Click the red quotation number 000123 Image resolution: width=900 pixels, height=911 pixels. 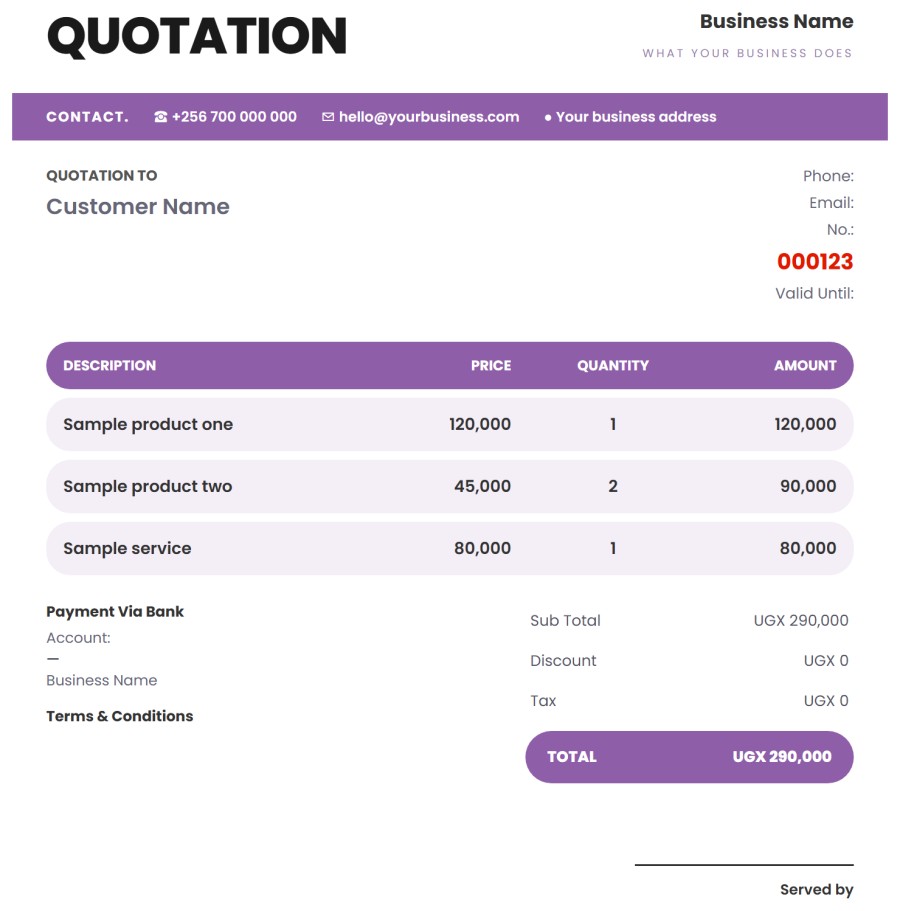point(815,261)
